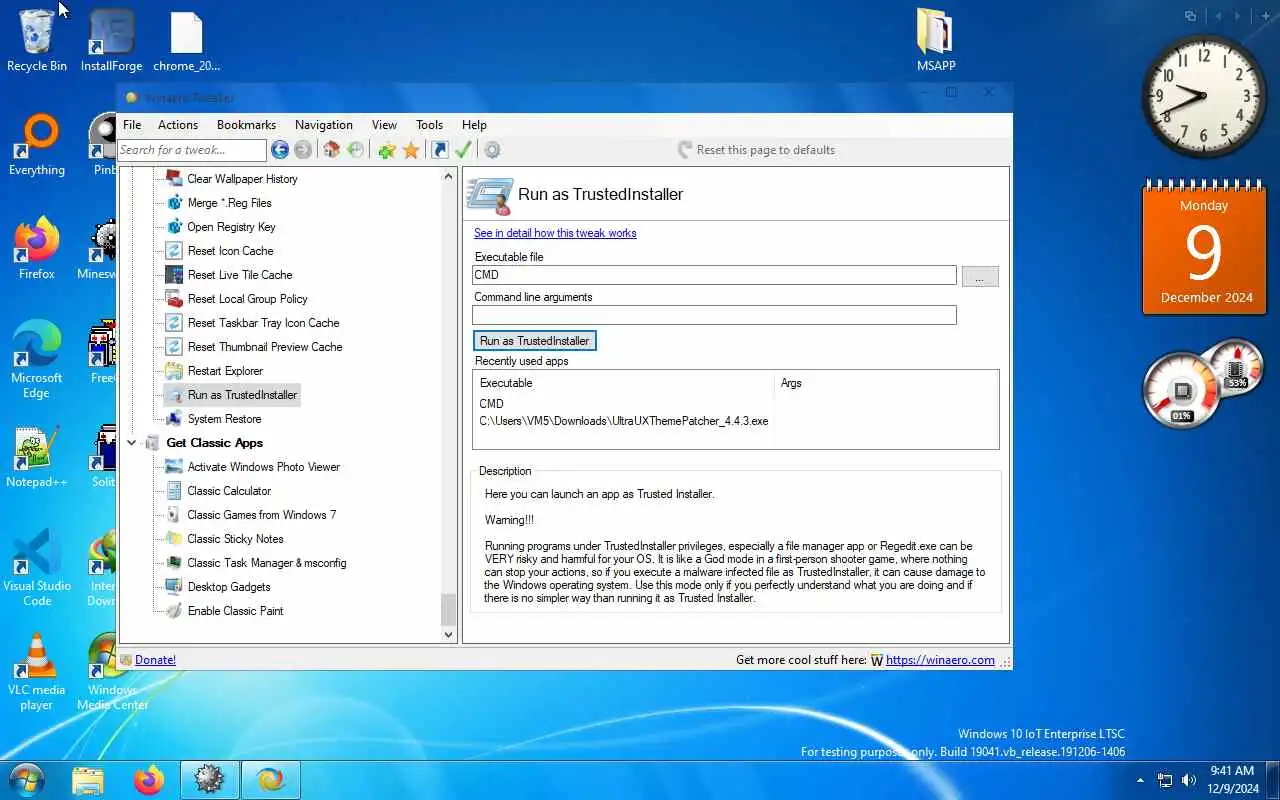
Task: Click into the Executable file field
Action: (x=714, y=275)
